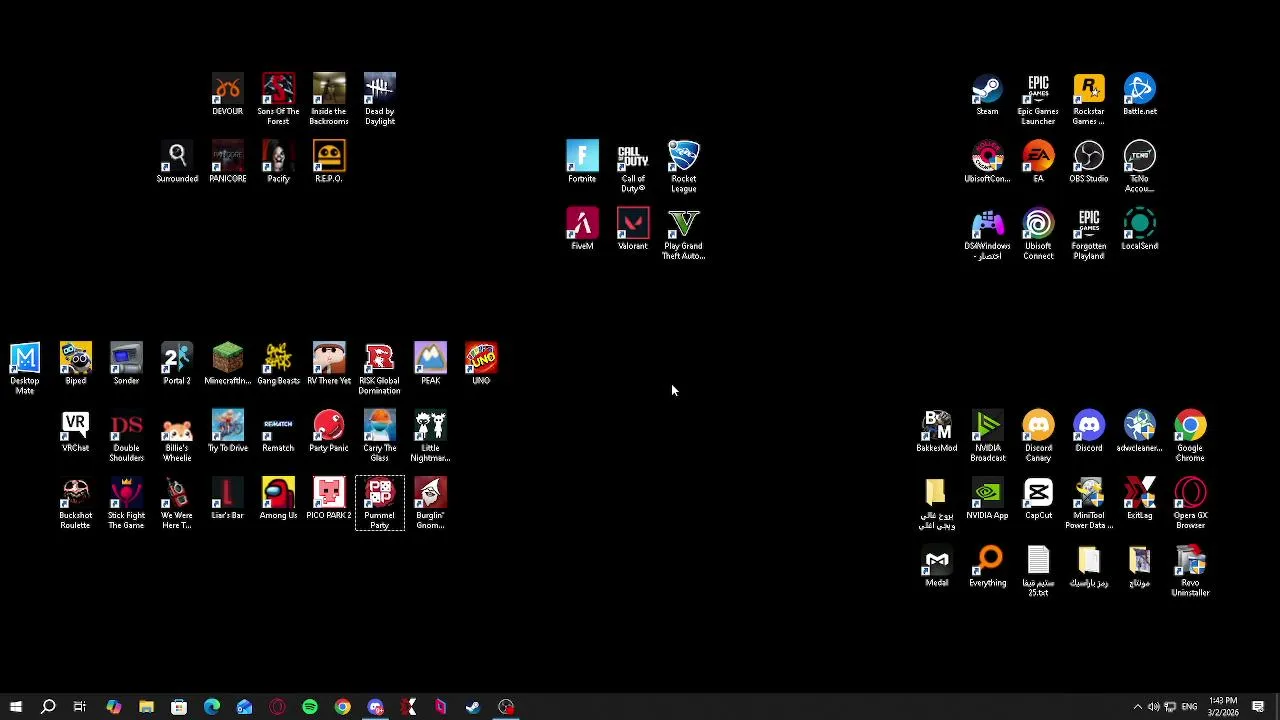This screenshot has height=720, width=1280.
Task: Select the Steam desktop icon
Action: pos(987,94)
